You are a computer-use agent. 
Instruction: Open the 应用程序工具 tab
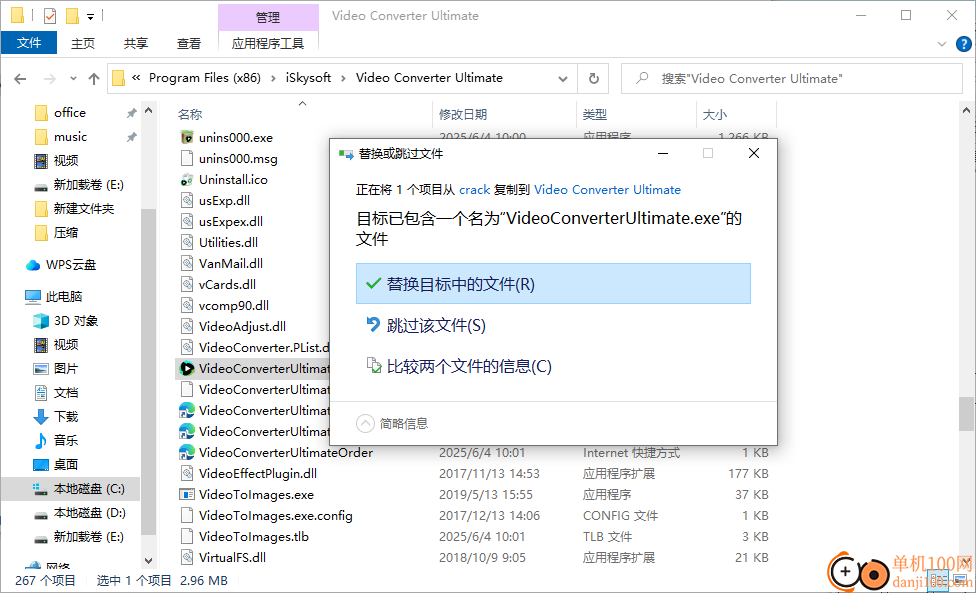(x=268, y=44)
